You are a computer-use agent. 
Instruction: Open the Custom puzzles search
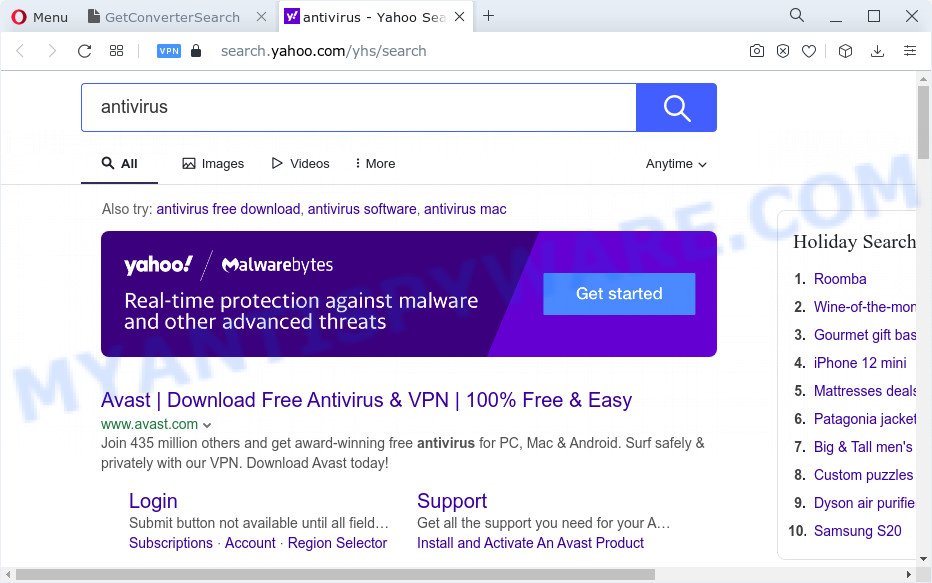tap(863, 475)
